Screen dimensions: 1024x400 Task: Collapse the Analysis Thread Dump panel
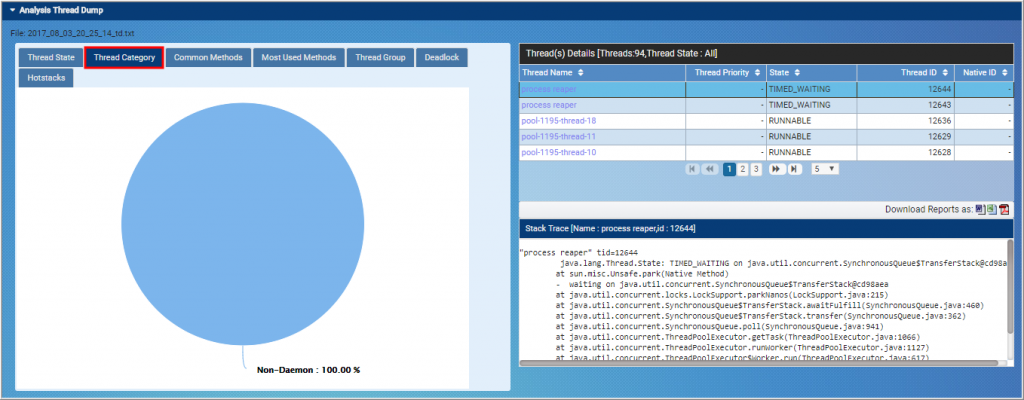[x=12, y=10]
